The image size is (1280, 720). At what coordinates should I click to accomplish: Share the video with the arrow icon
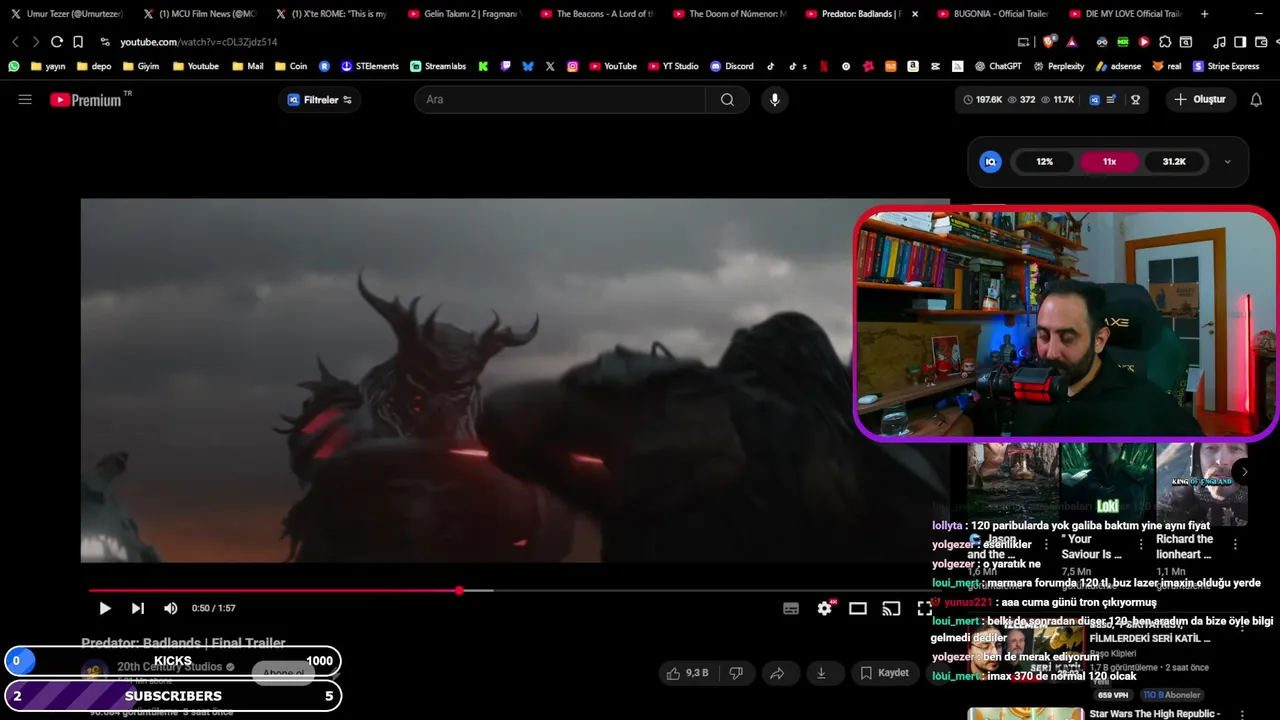click(x=776, y=673)
